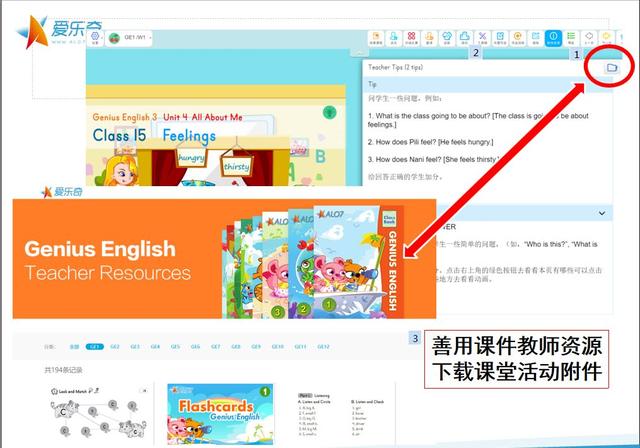Viewport: 640px width, 448px height.
Task: Choose the GE7 filter
Action: pyautogui.click(x=216, y=346)
